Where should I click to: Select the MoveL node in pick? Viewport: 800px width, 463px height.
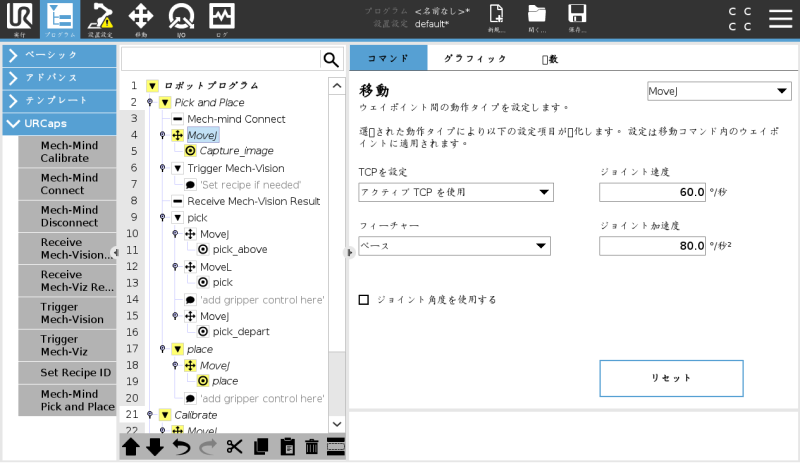[x=215, y=267]
